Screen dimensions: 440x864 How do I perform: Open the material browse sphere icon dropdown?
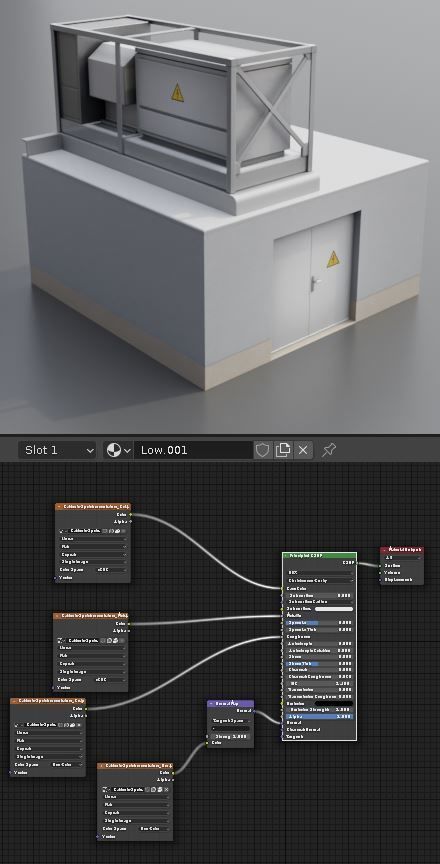(118, 450)
